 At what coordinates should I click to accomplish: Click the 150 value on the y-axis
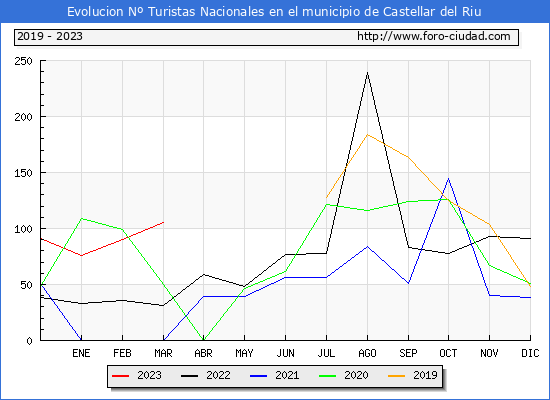tap(24, 173)
